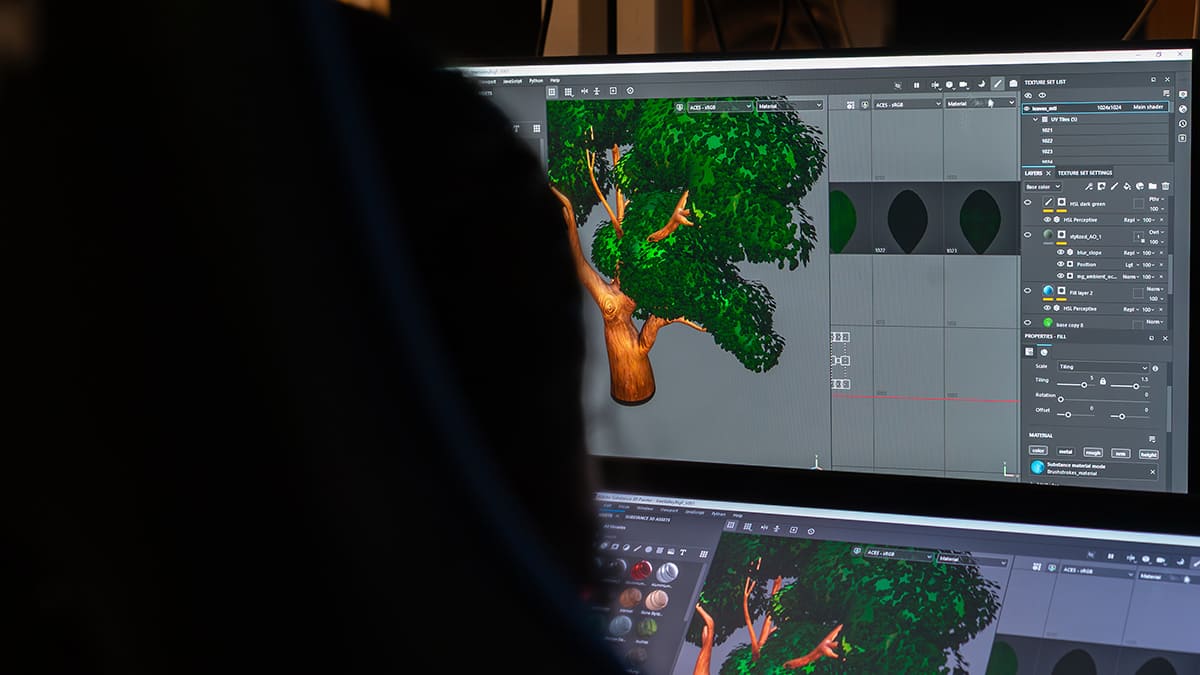Click the dotted grid icon above the viewport

click(568, 92)
